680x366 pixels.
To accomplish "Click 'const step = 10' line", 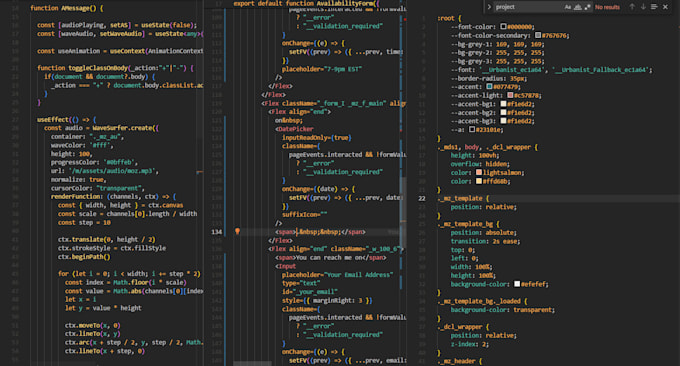I will click(x=84, y=222).
